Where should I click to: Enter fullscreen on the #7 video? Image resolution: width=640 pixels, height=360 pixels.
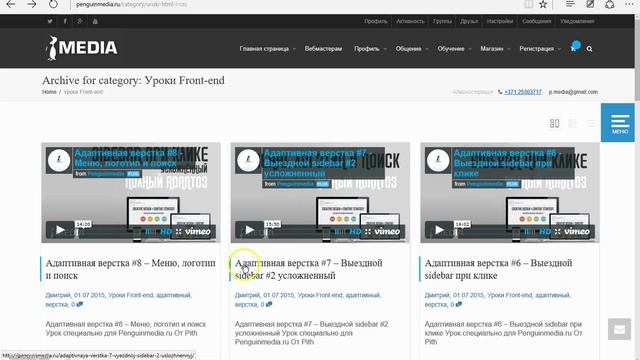pyautogui.click(x=368, y=231)
